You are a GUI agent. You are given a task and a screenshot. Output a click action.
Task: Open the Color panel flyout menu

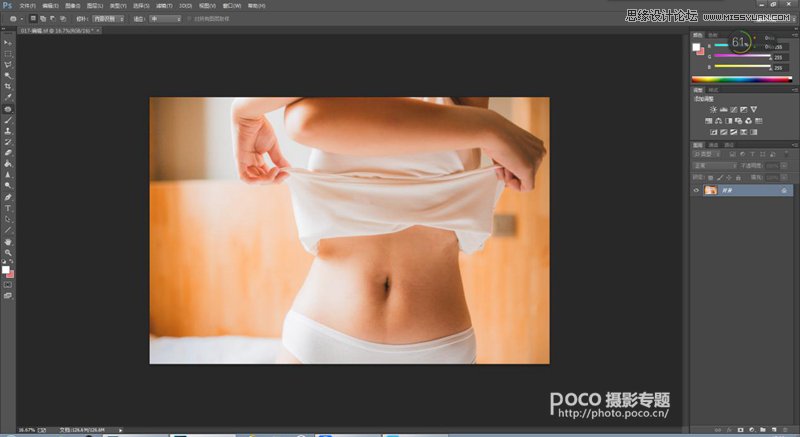[x=795, y=35]
